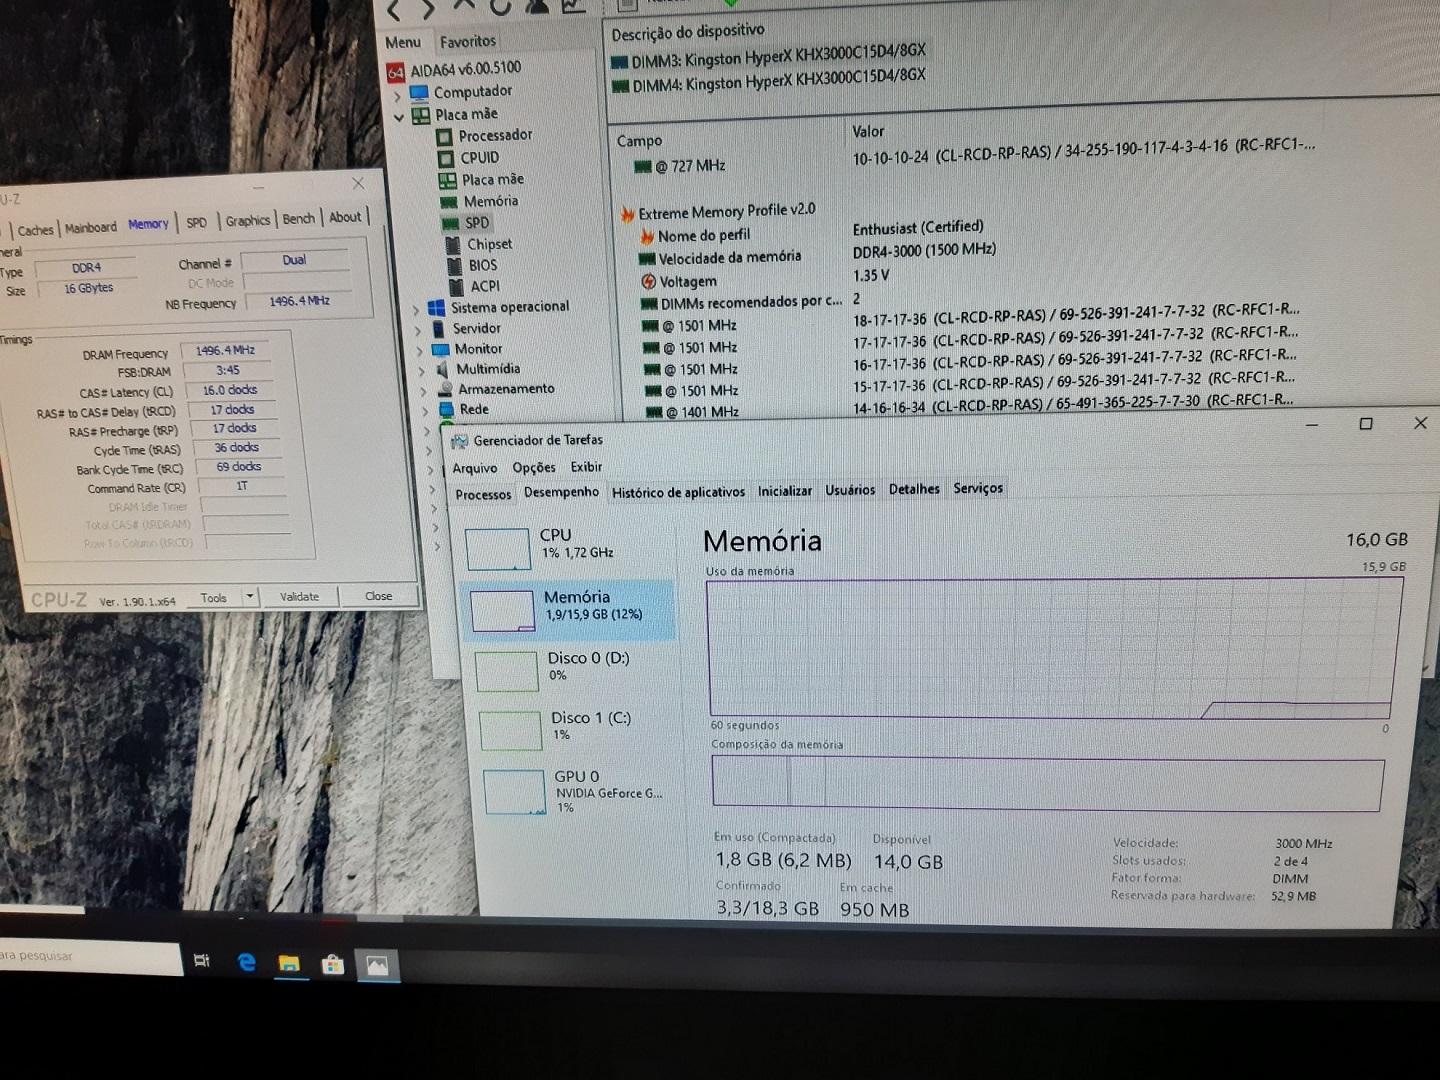Open the Graphics tab in CPU-Z

pyautogui.click(x=247, y=221)
